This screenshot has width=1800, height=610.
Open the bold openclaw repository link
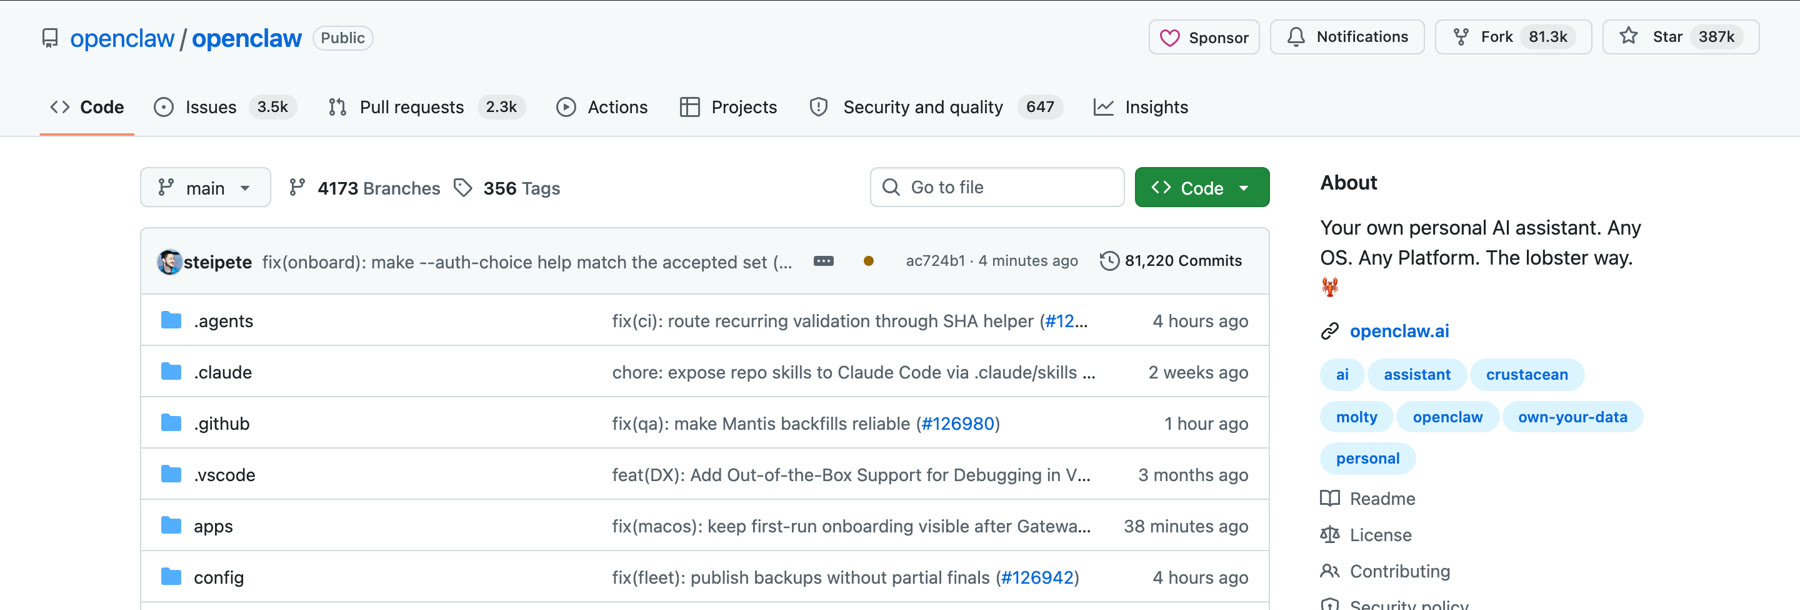point(247,39)
